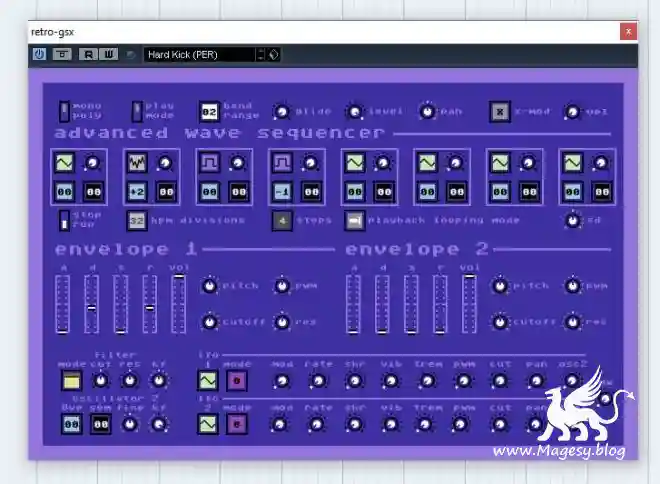The height and width of the screenshot is (484, 660).
Task: Click the envelope 2 vol slider
Action: (469, 304)
